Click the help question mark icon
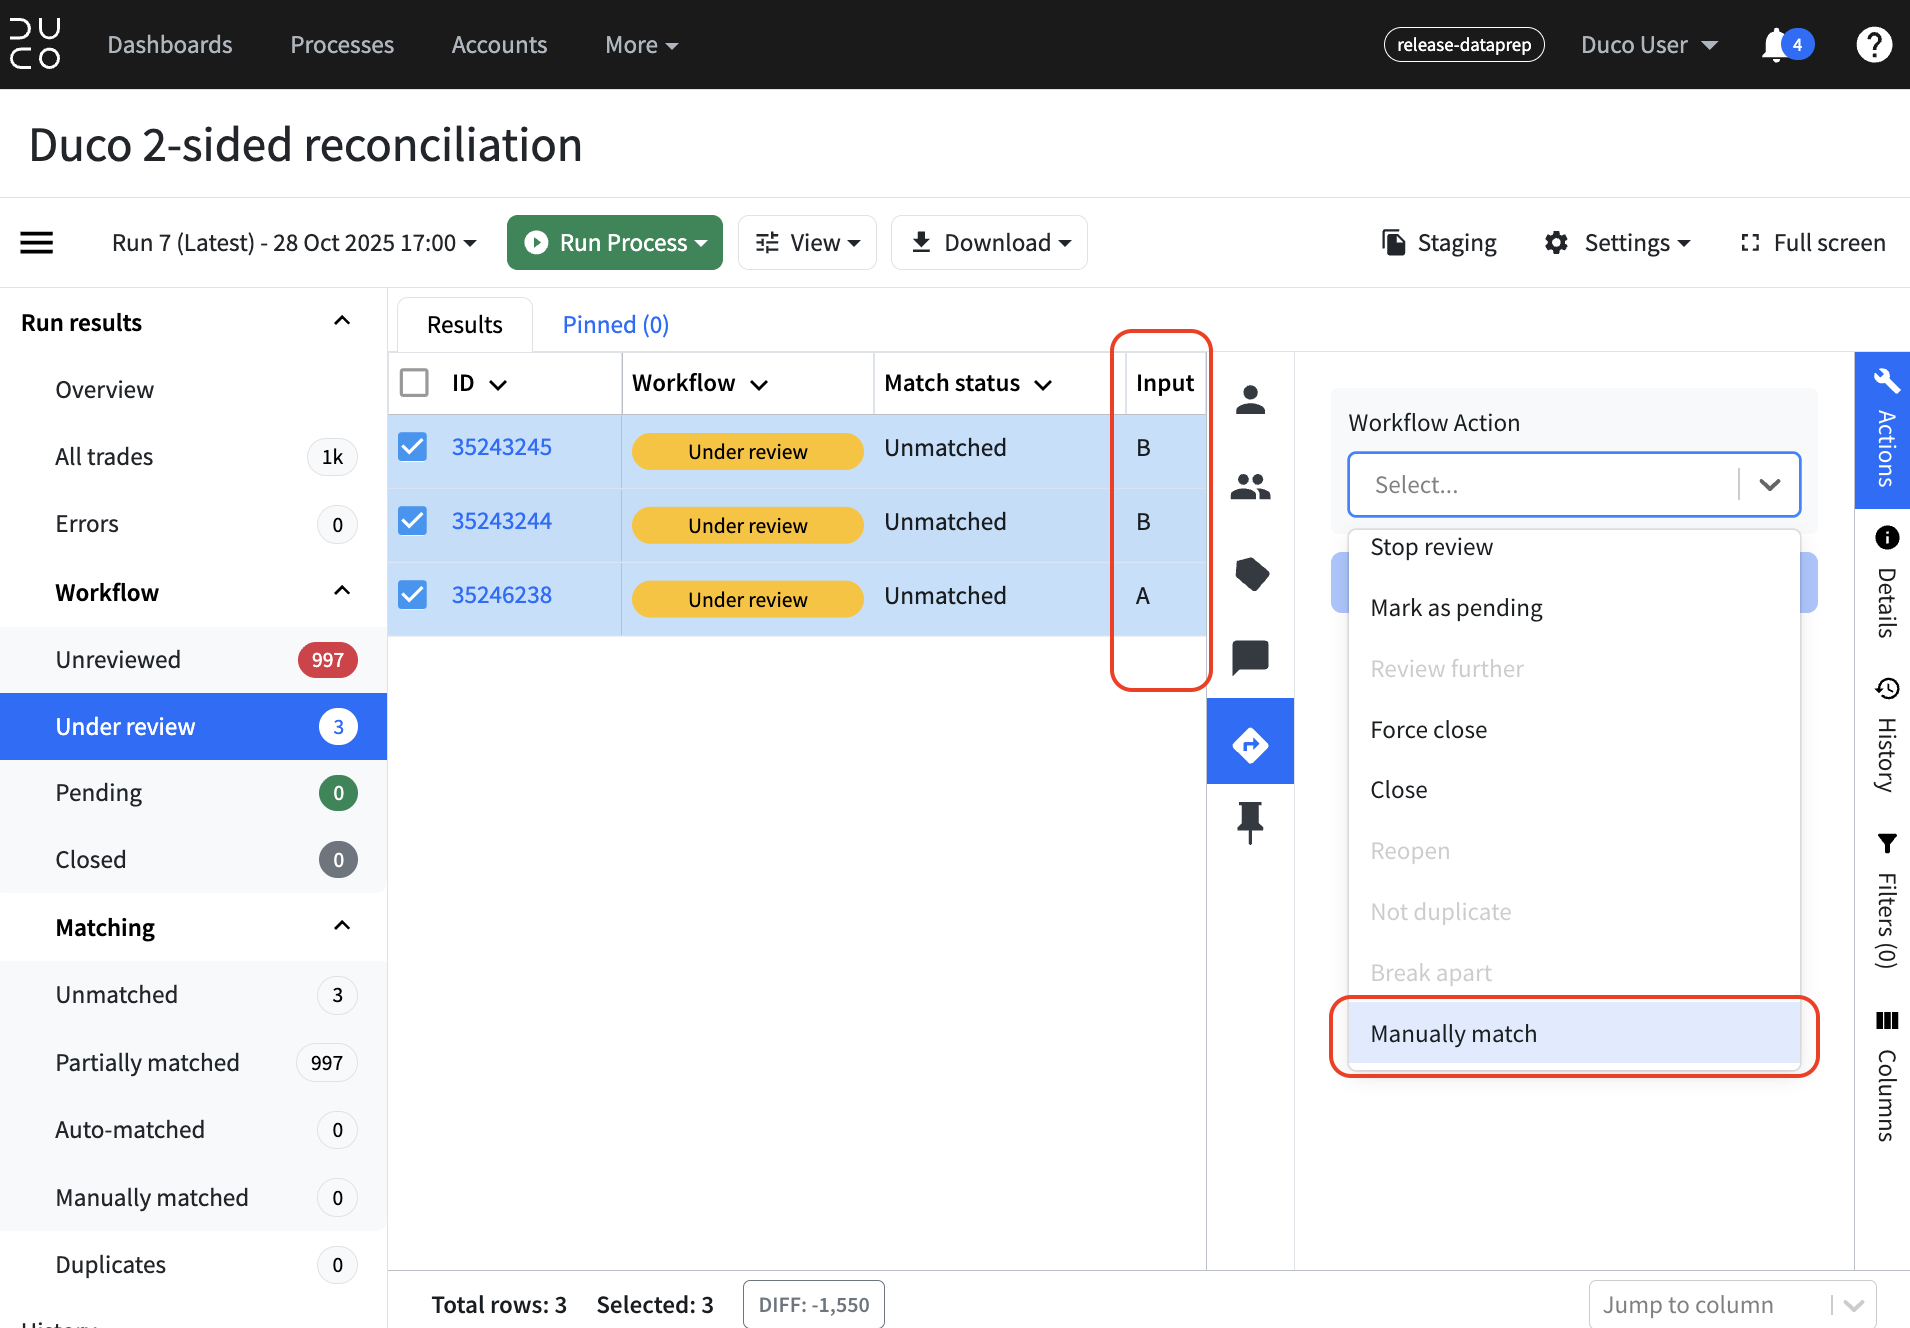This screenshot has height=1328, width=1910. (1874, 45)
